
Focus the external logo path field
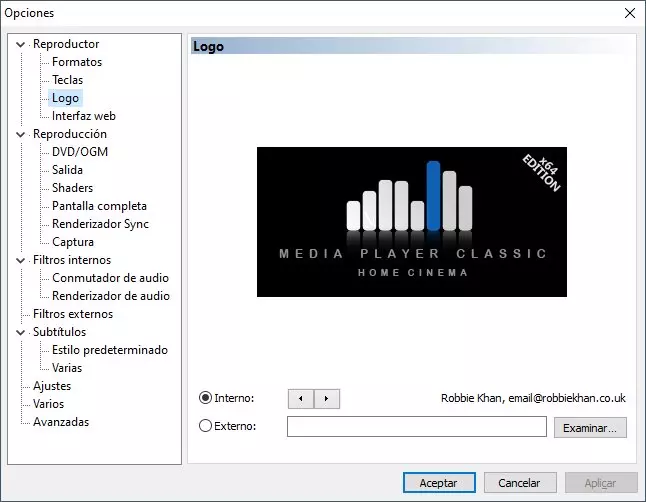[x=417, y=427]
